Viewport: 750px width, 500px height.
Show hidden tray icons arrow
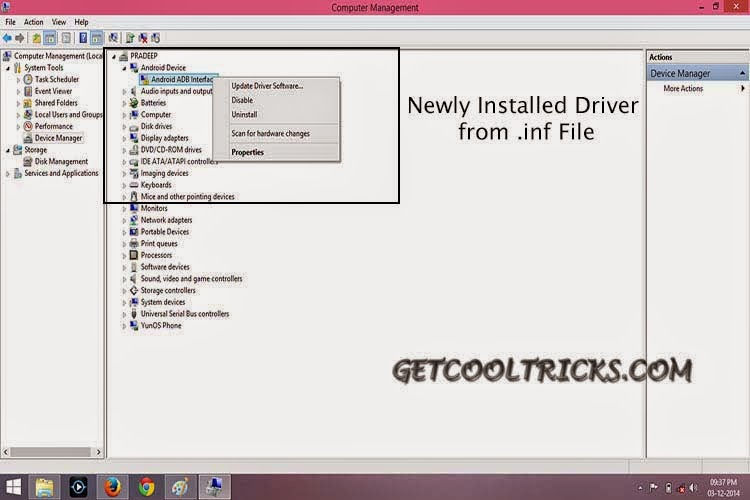640,488
